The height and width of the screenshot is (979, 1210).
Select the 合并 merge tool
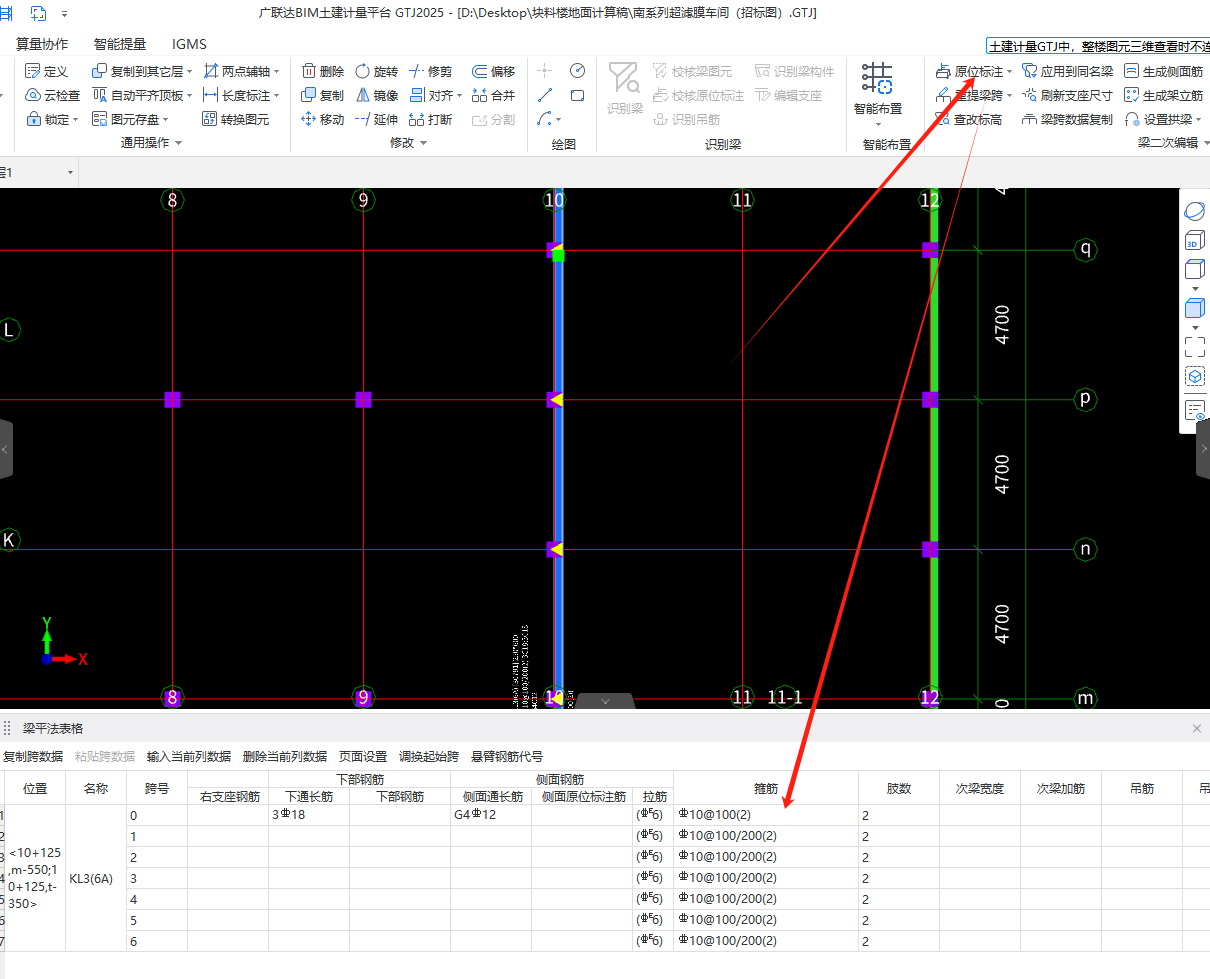(493, 95)
